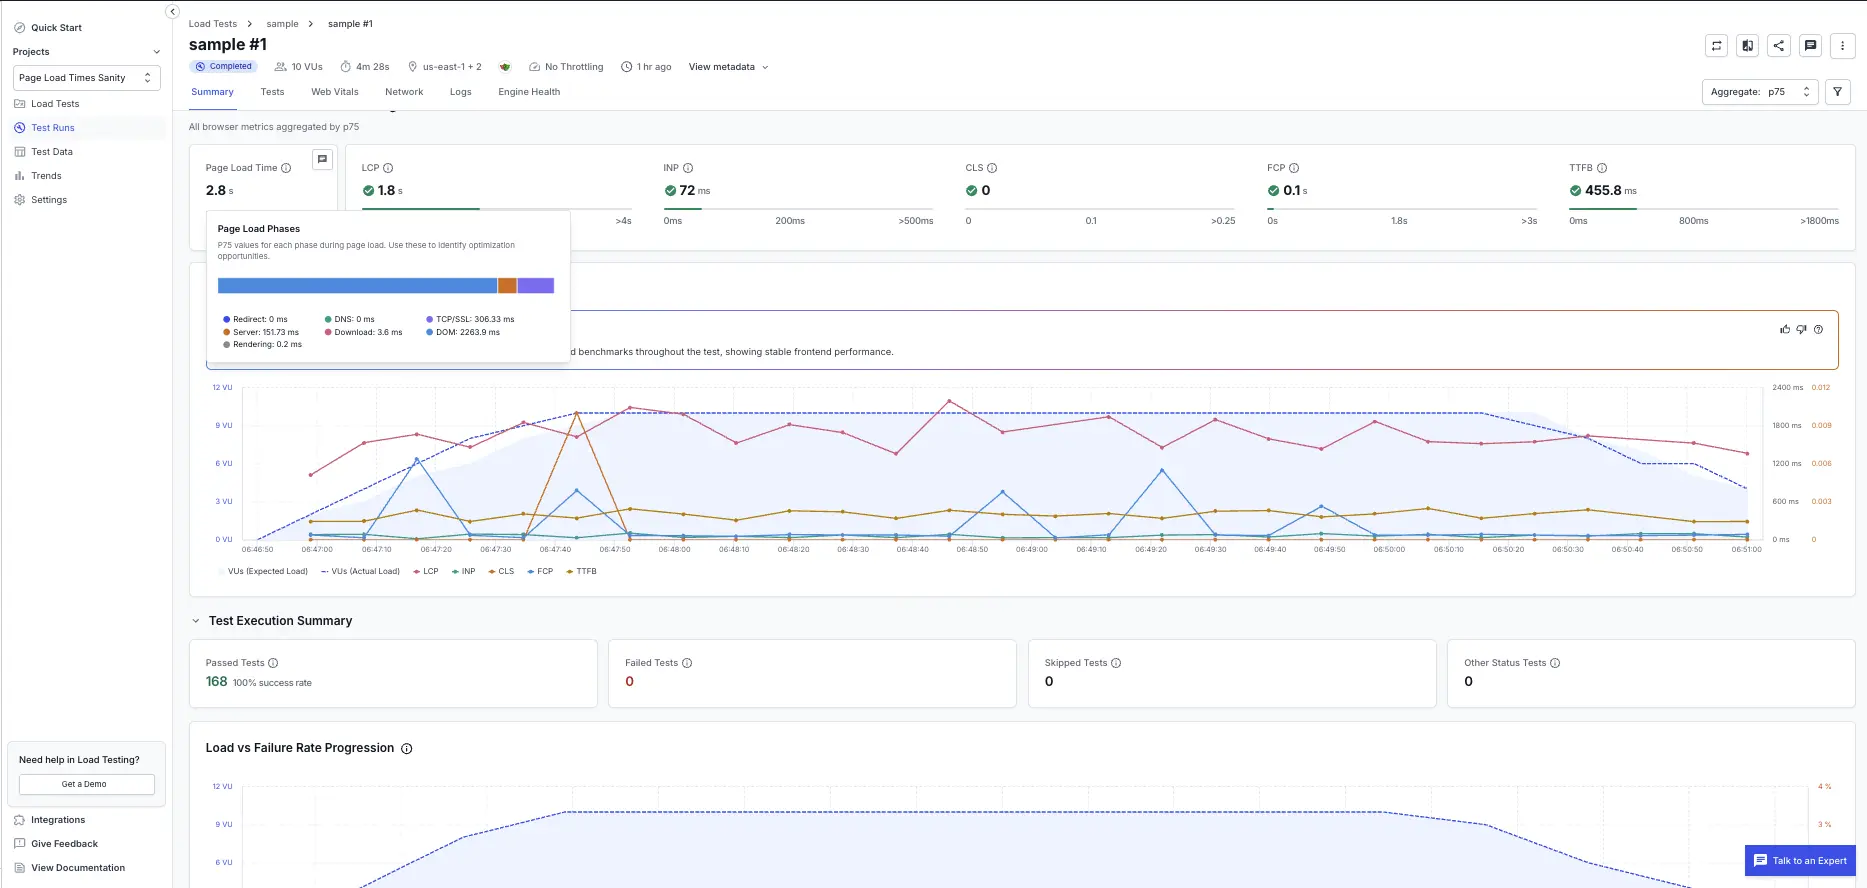Toggle VUs (Expected Load) legend series
This screenshot has width=1867, height=888.
click(263, 572)
